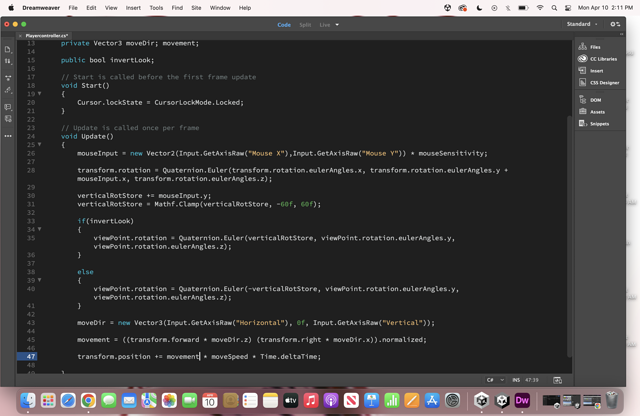Open the DOM panel
The image size is (640, 416).
(x=590, y=100)
